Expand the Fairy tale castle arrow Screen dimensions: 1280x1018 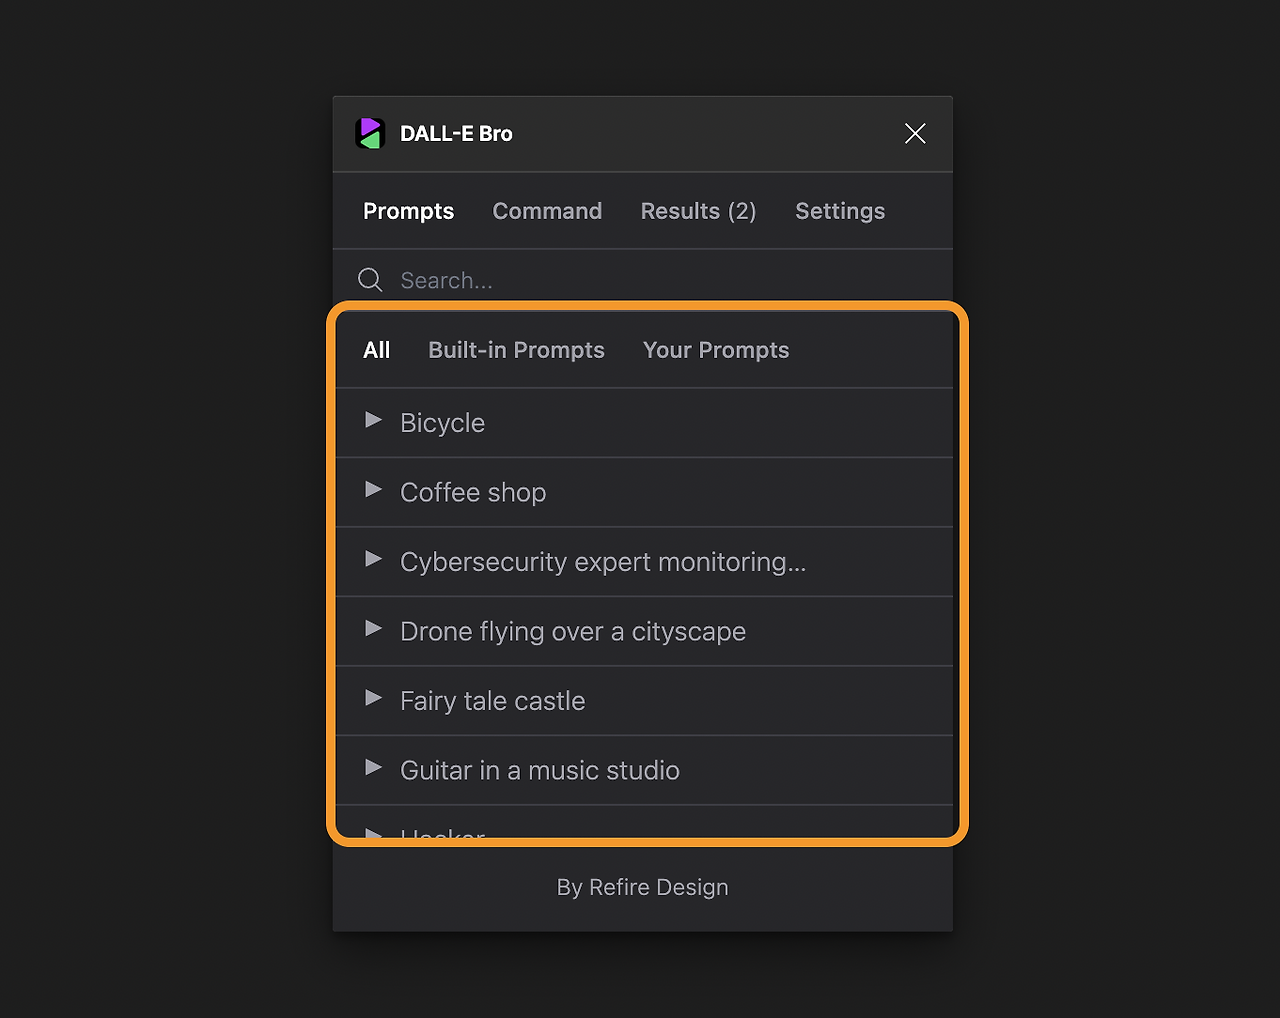[374, 699]
